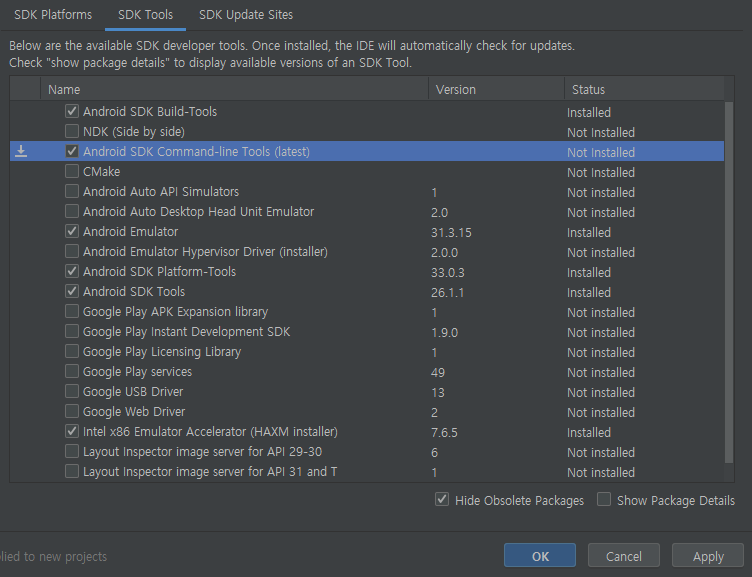Enable Show Package Details checkbox
Viewport: 752px width, 577px height.
click(604, 500)
